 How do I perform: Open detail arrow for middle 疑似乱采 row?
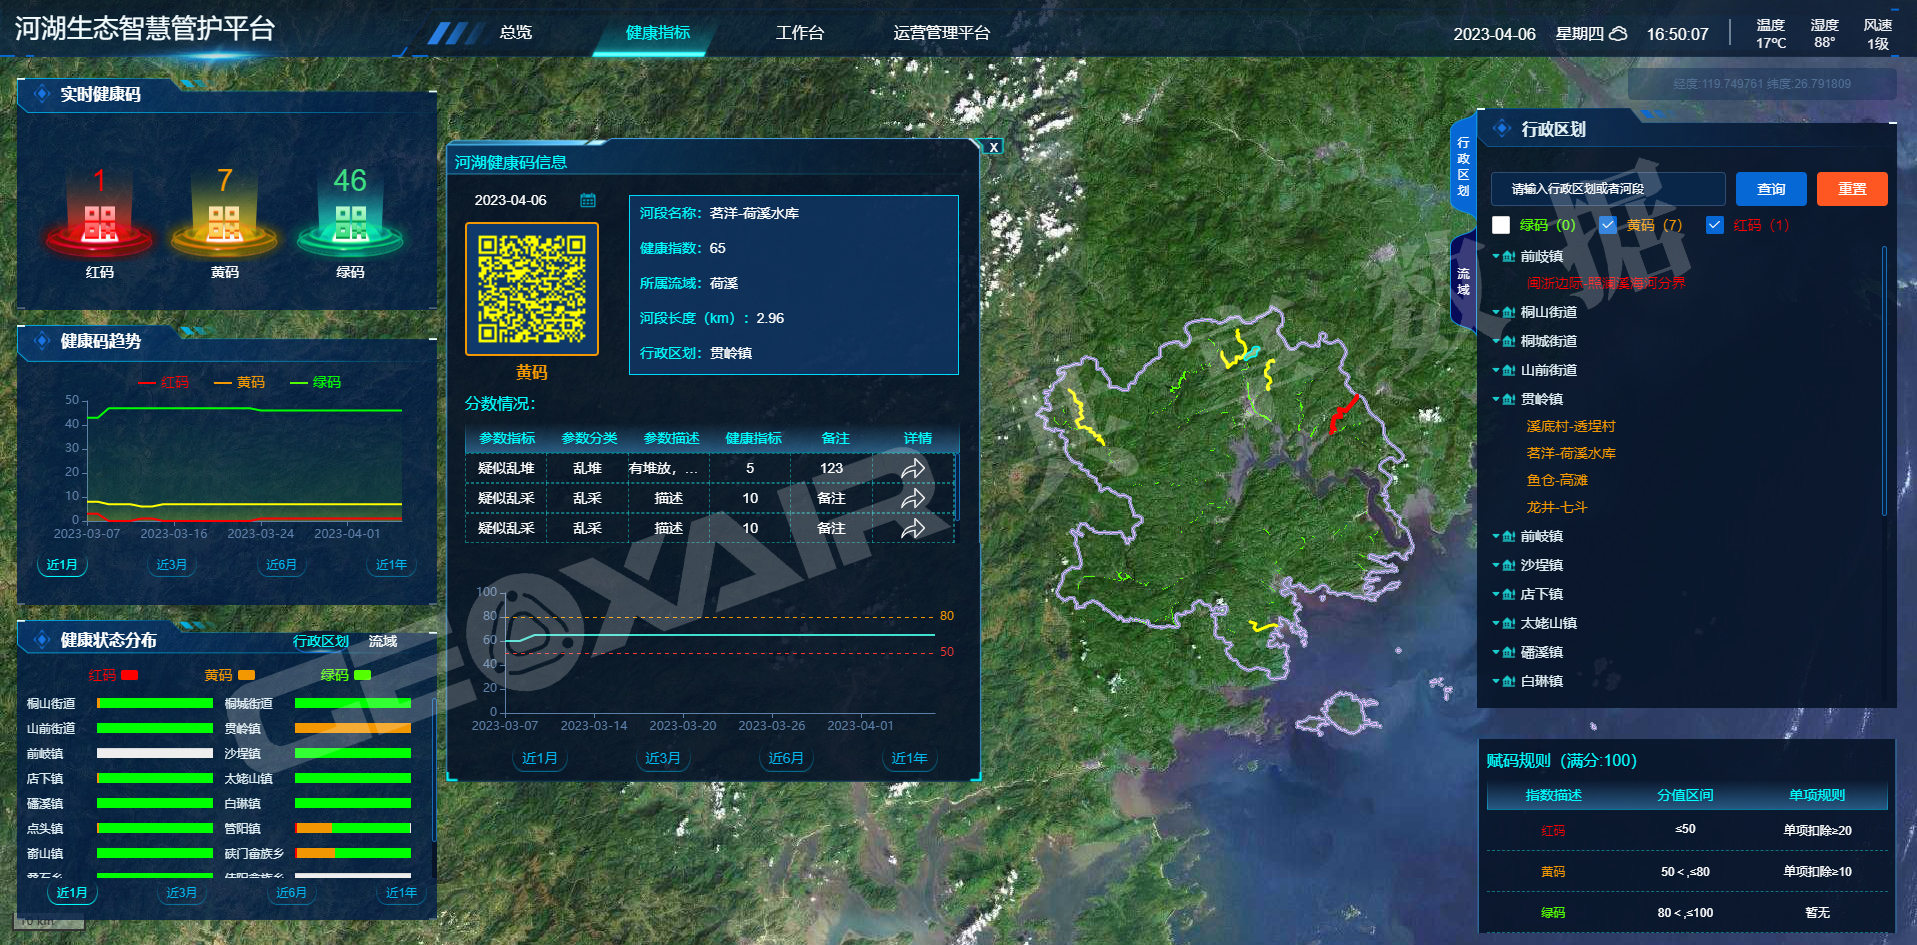coord(913,498)
